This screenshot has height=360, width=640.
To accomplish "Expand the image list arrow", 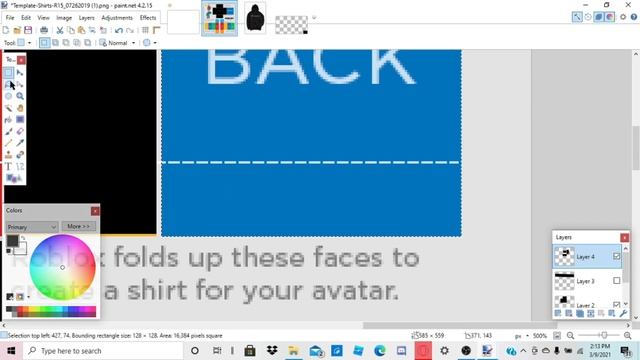I will coord(314,18).
